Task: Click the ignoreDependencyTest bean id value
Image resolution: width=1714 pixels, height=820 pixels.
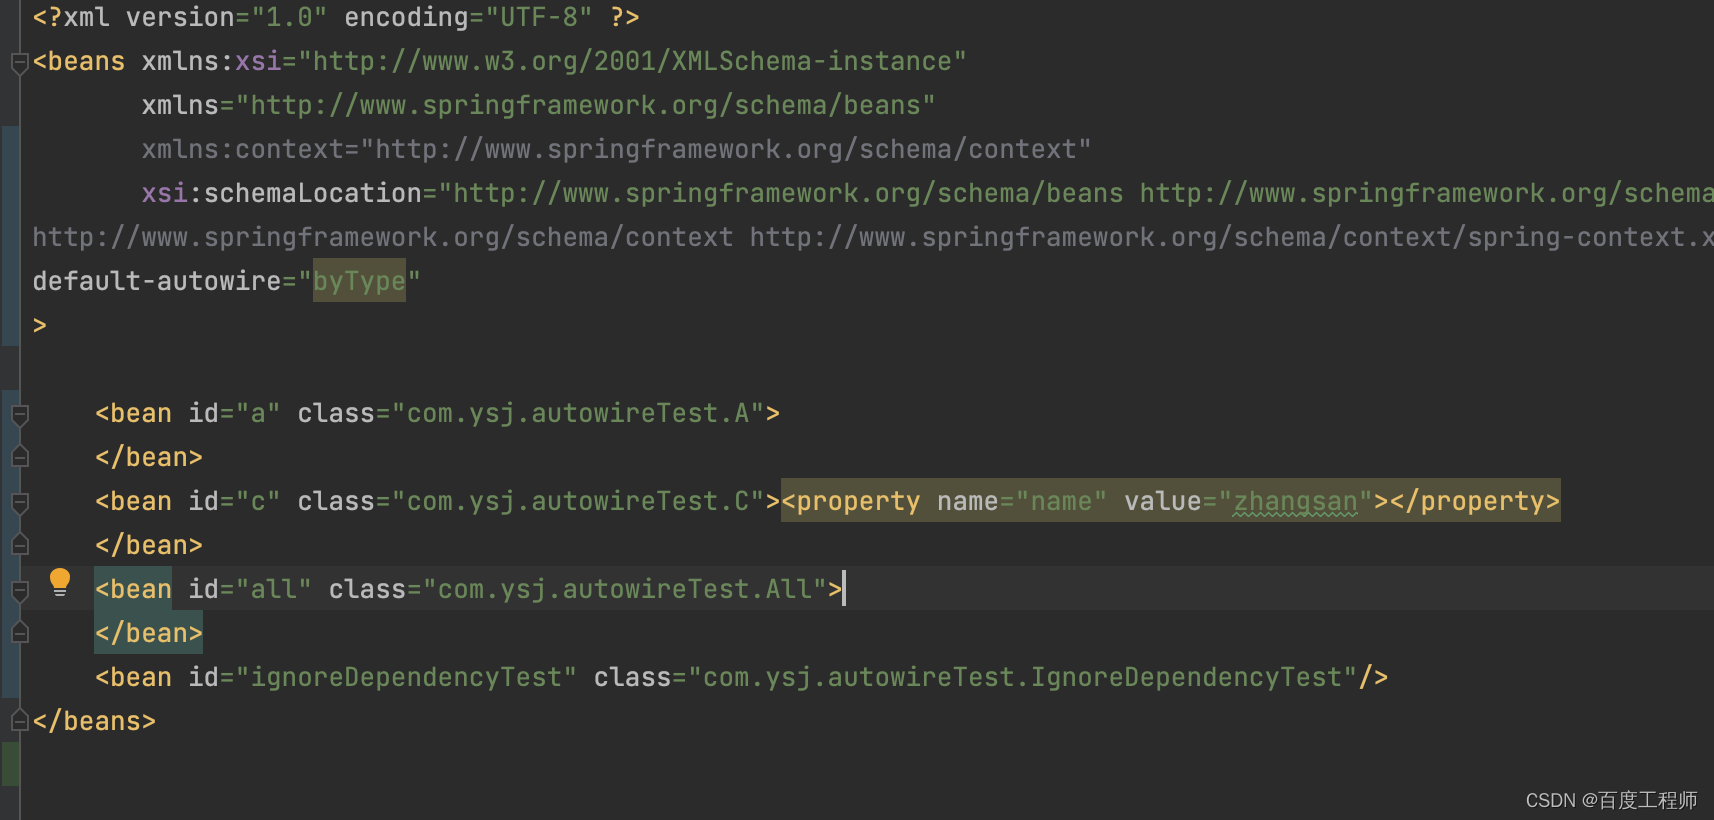Action: coord(406,677)
